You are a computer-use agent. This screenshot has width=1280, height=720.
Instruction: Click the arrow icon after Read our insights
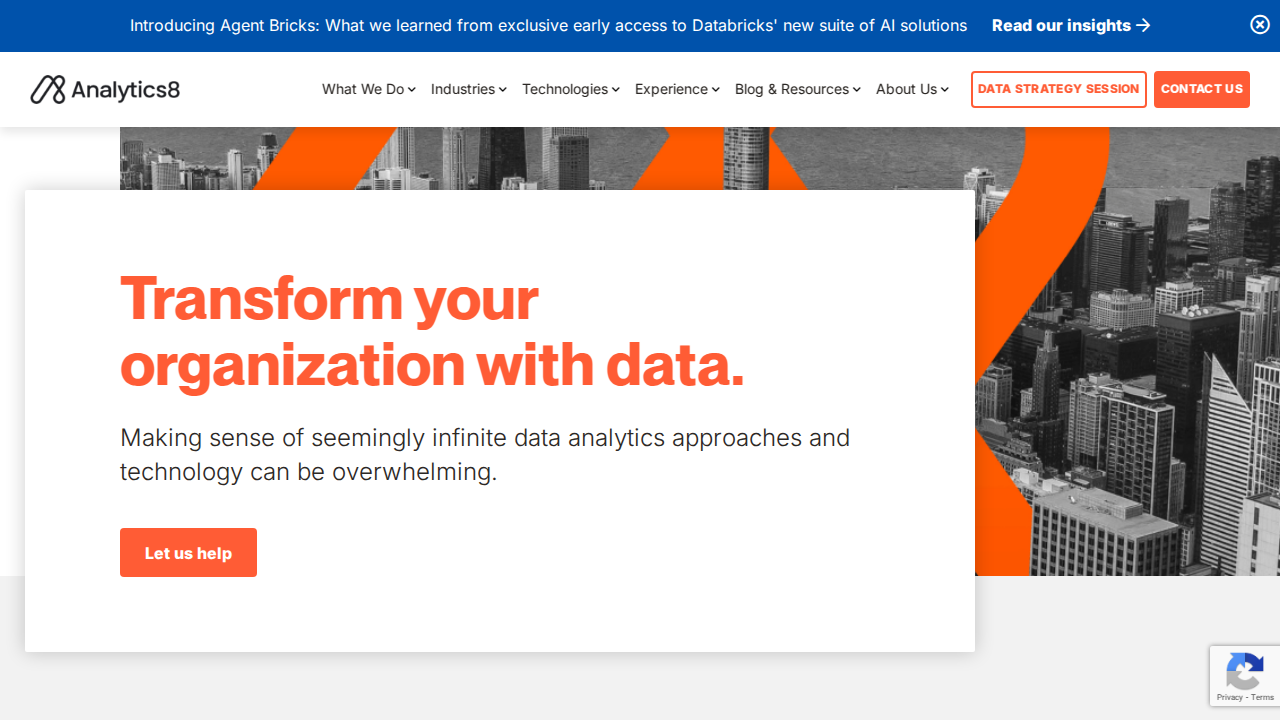click(x=1143, y=26)
